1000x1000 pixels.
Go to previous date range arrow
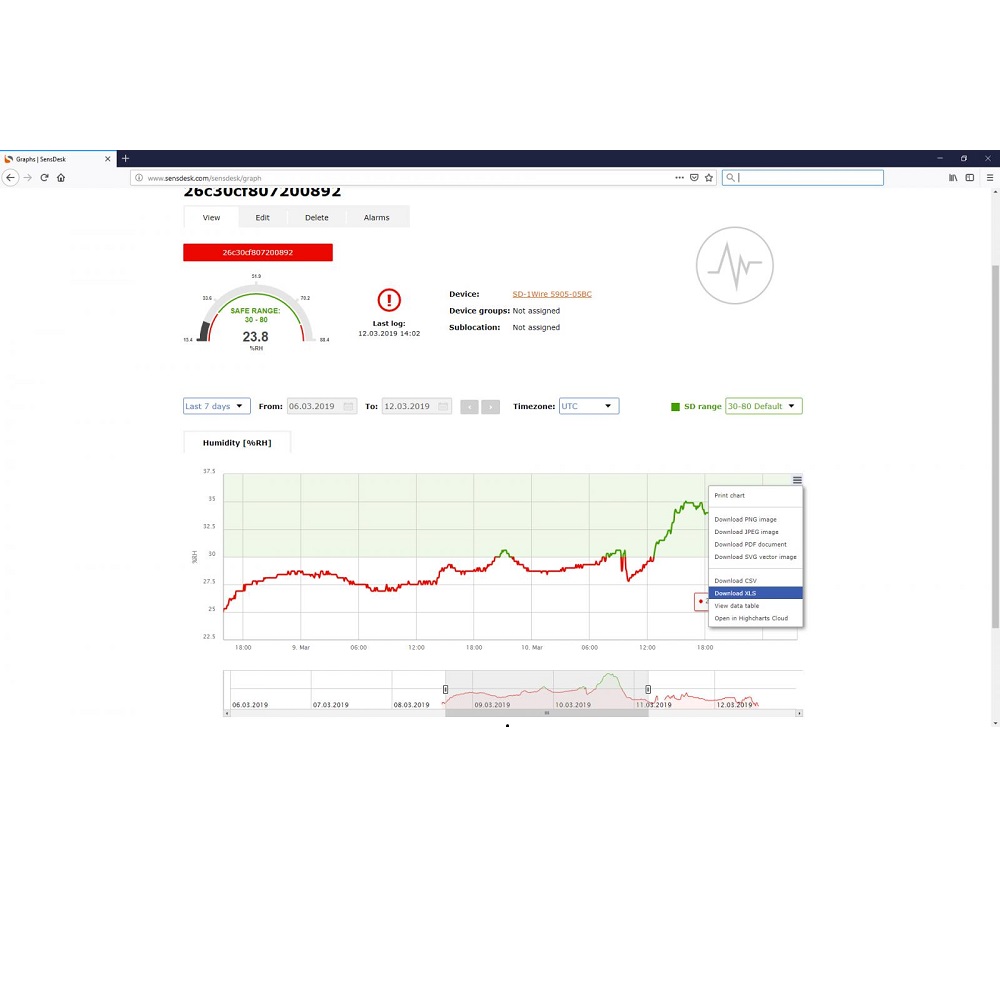(x=469, y=406)
